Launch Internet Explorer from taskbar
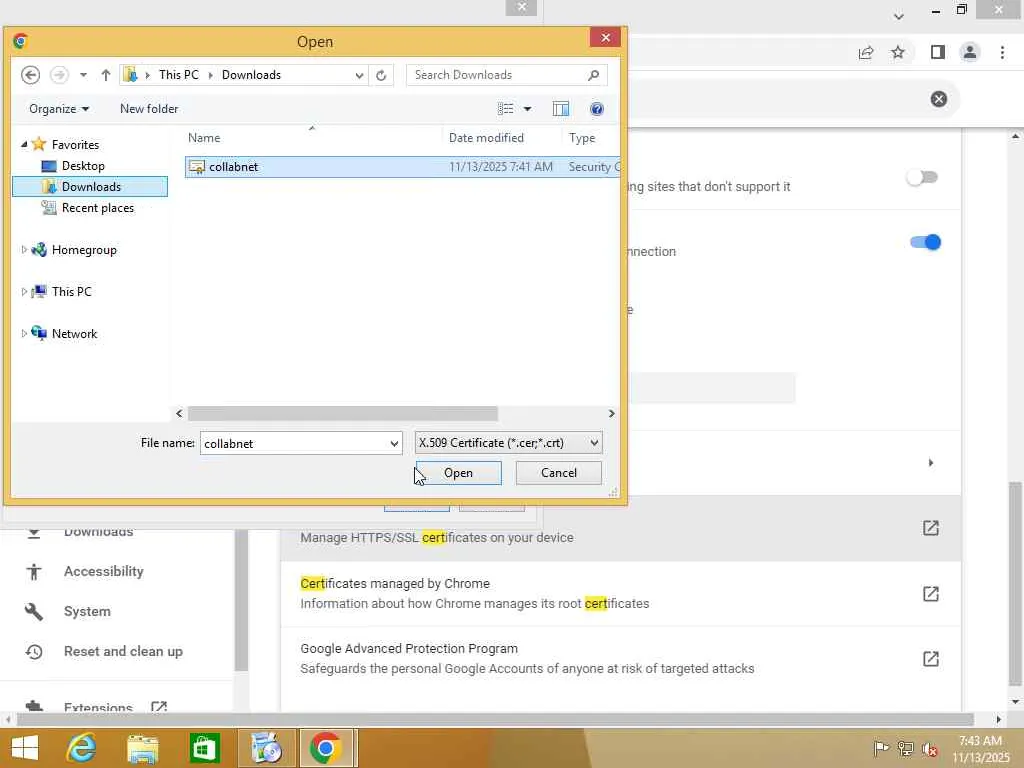This screenshot has height=768, width=1024. (82, 748)
